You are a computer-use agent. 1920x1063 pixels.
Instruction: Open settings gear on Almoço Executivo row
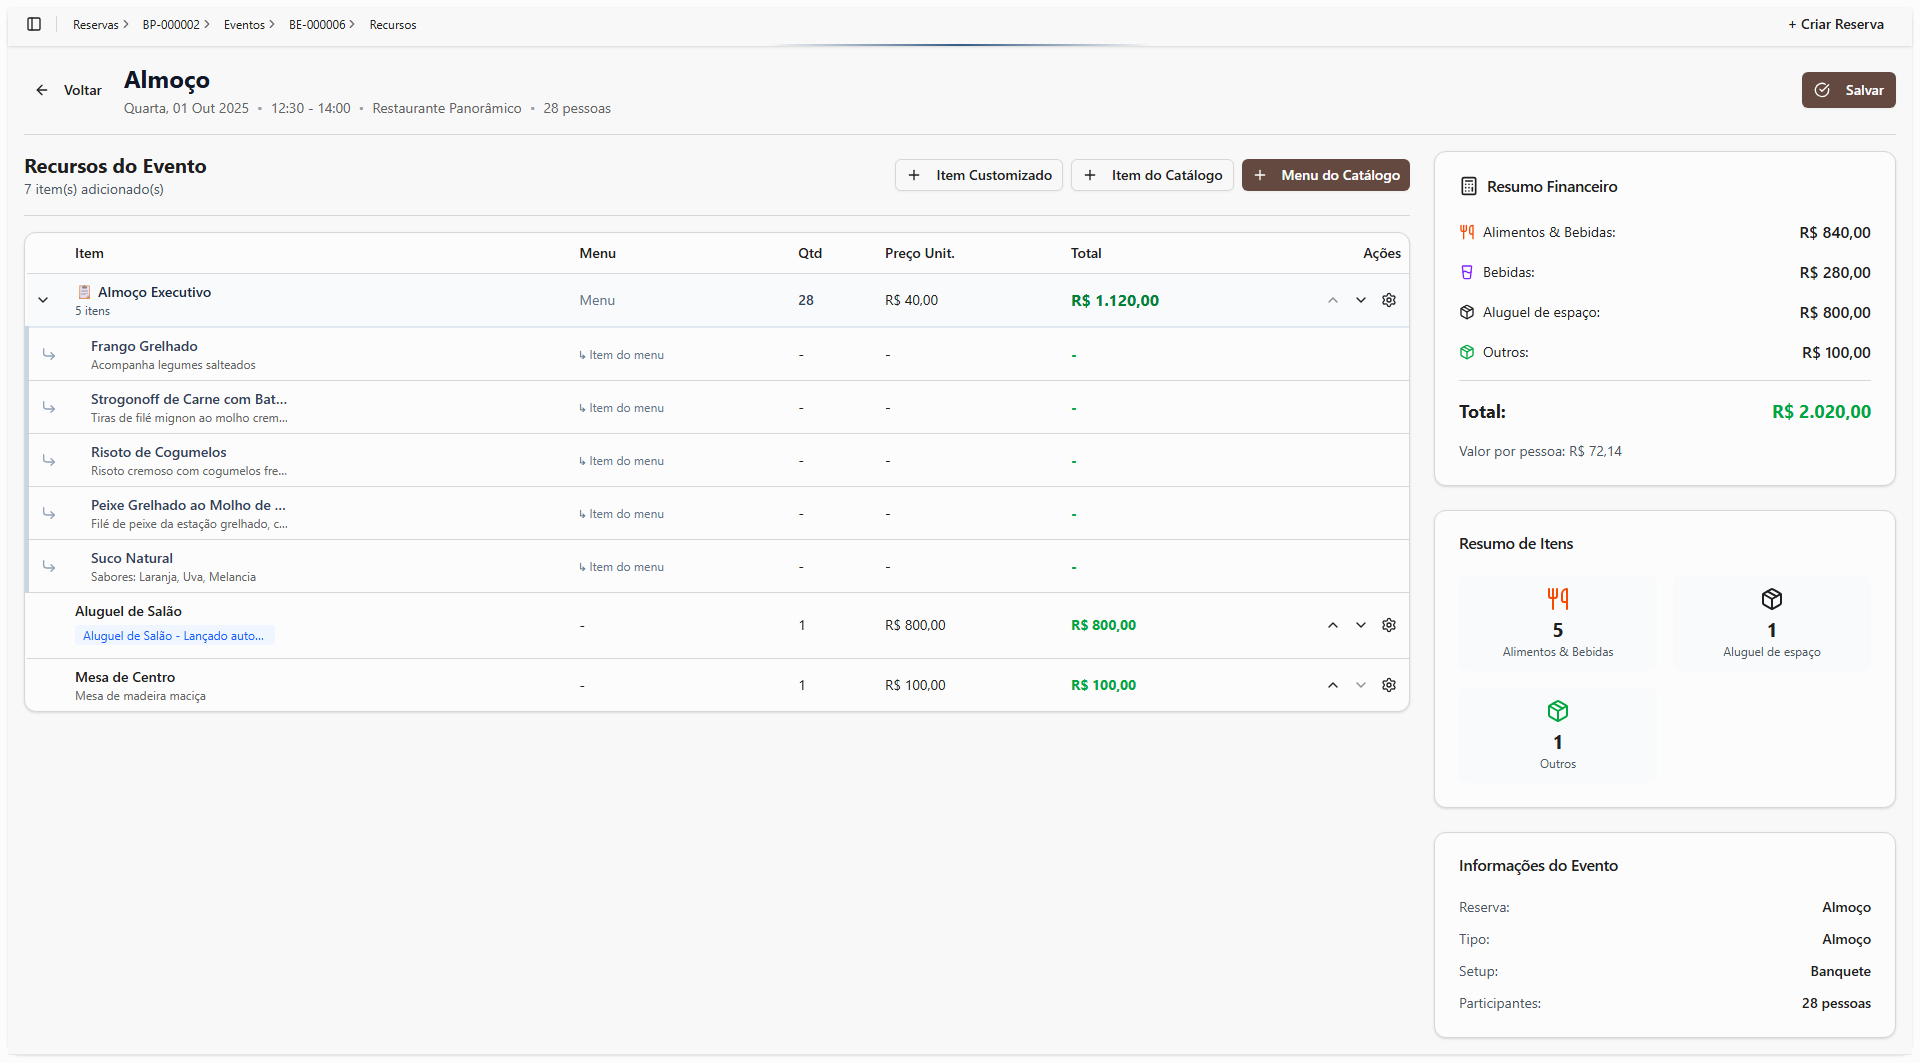(1389, 299)
